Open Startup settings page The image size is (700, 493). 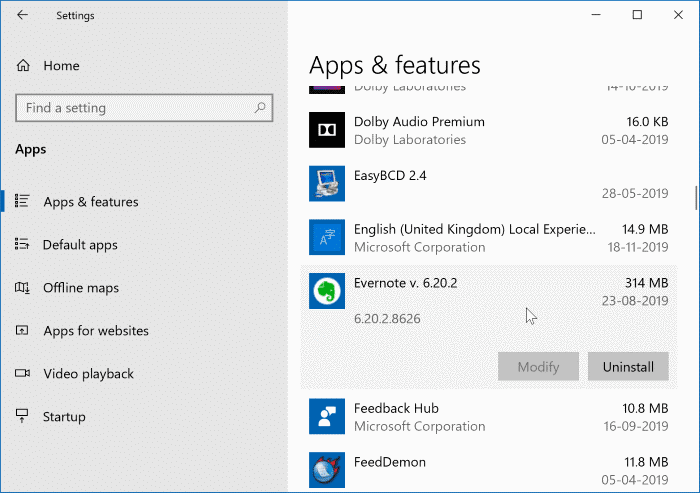click(x=64, y=417)
